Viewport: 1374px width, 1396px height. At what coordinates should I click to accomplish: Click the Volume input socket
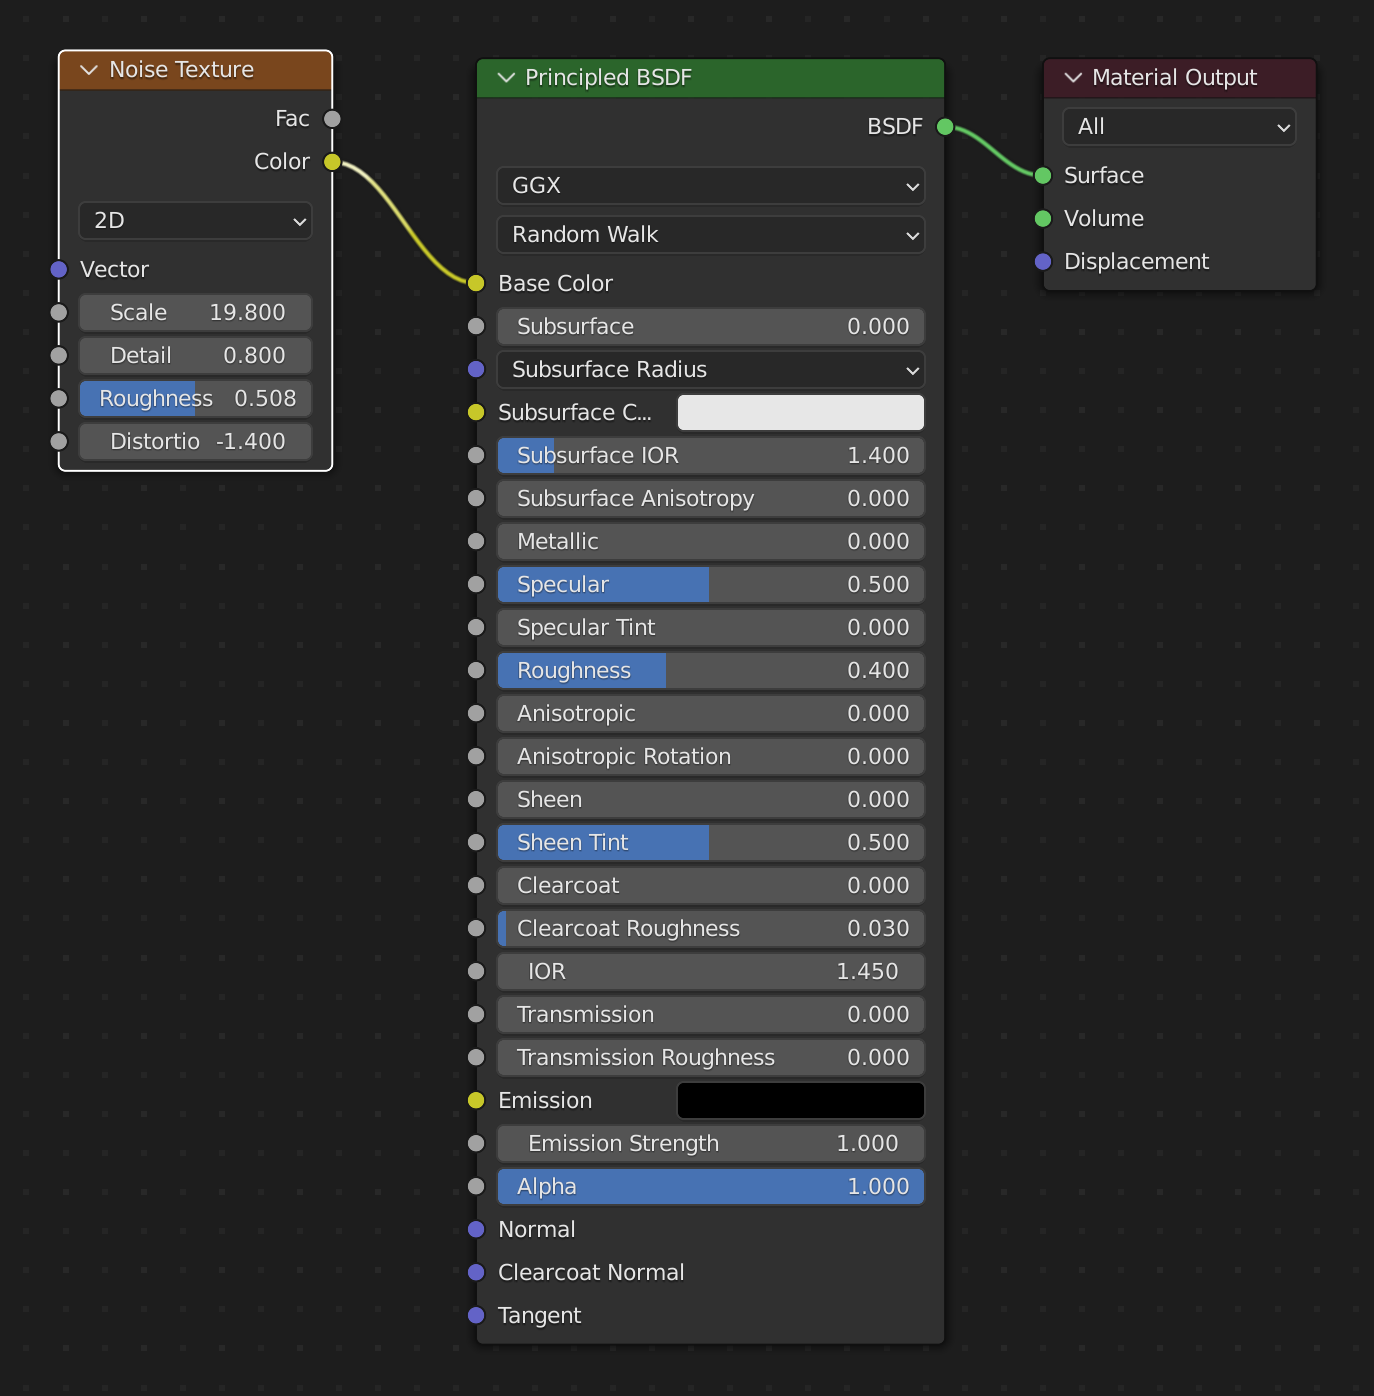[x=1043, y=219]
